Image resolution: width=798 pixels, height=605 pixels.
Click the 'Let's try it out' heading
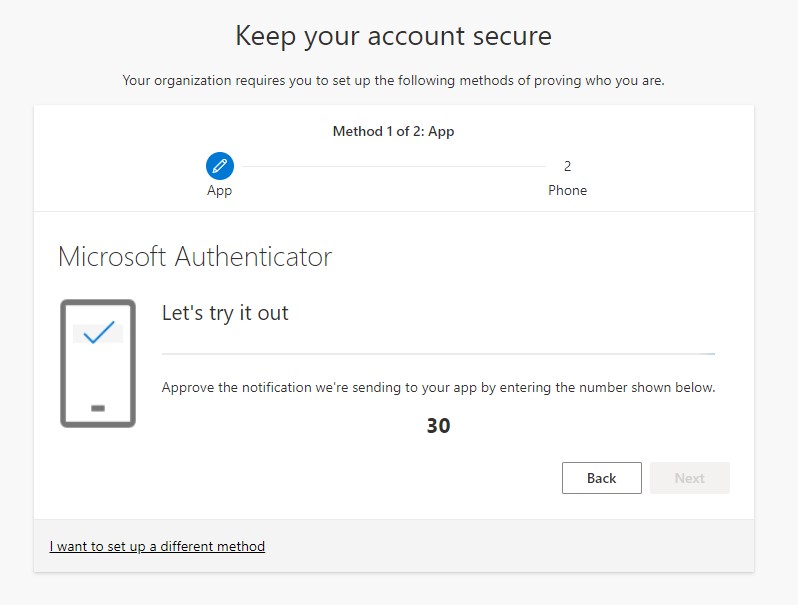click(225, 313)
